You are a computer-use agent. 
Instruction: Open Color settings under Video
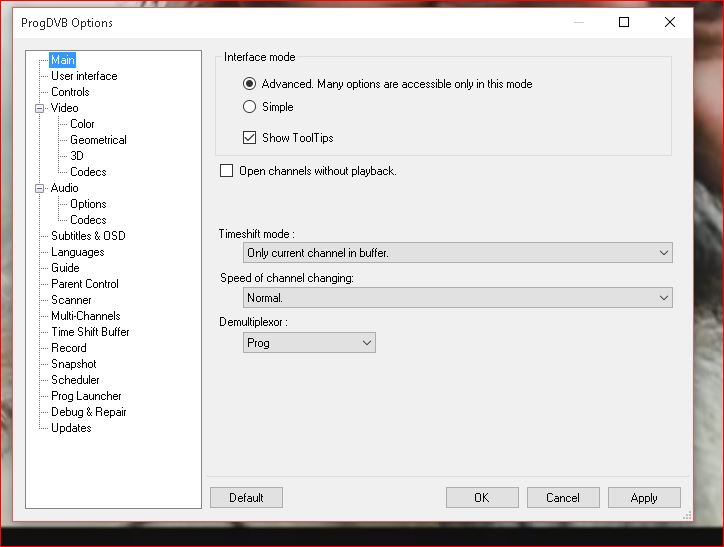click(82, 124)
